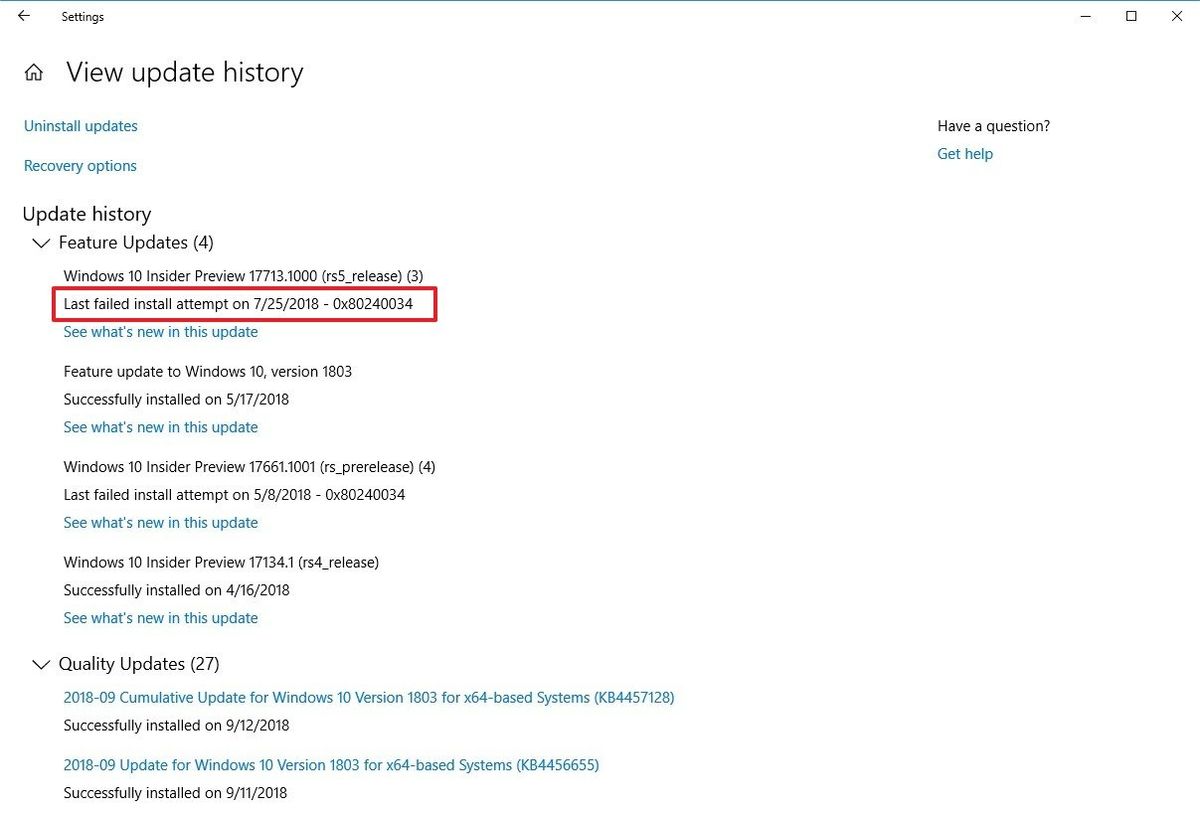Select 'Successfully installed on 9/12/2018' text
This screenshot has height=813, width=1200.
(x=176, y=725)
